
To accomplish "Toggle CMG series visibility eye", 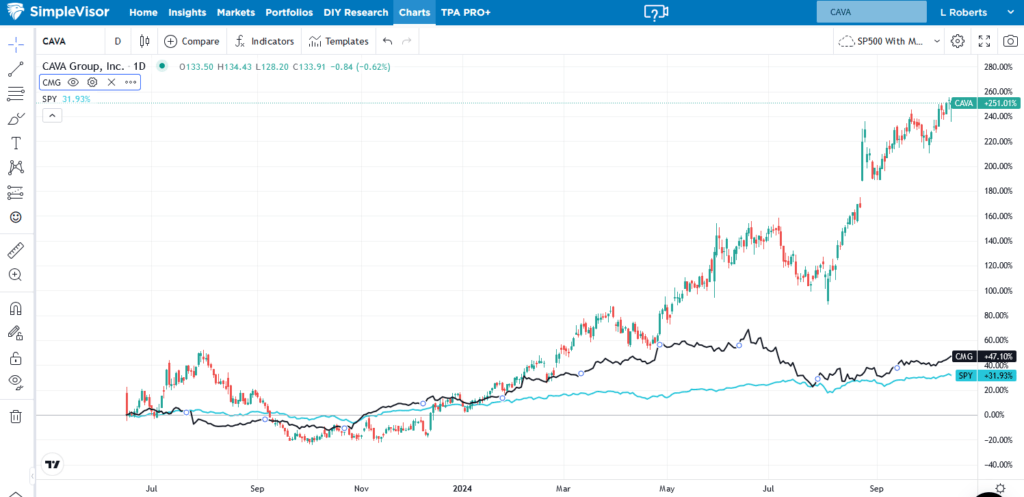I will point(73,82).
